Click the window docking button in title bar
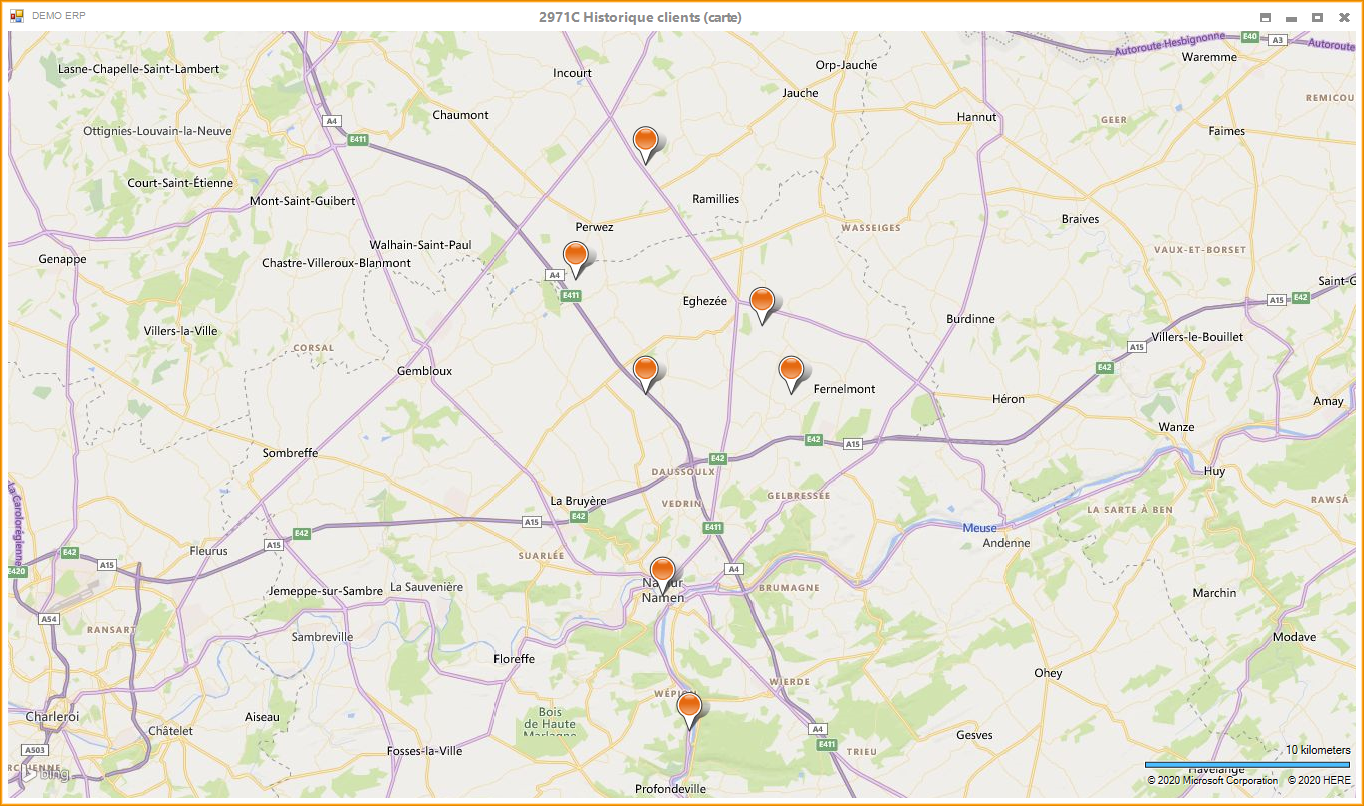 point(1265,18)
